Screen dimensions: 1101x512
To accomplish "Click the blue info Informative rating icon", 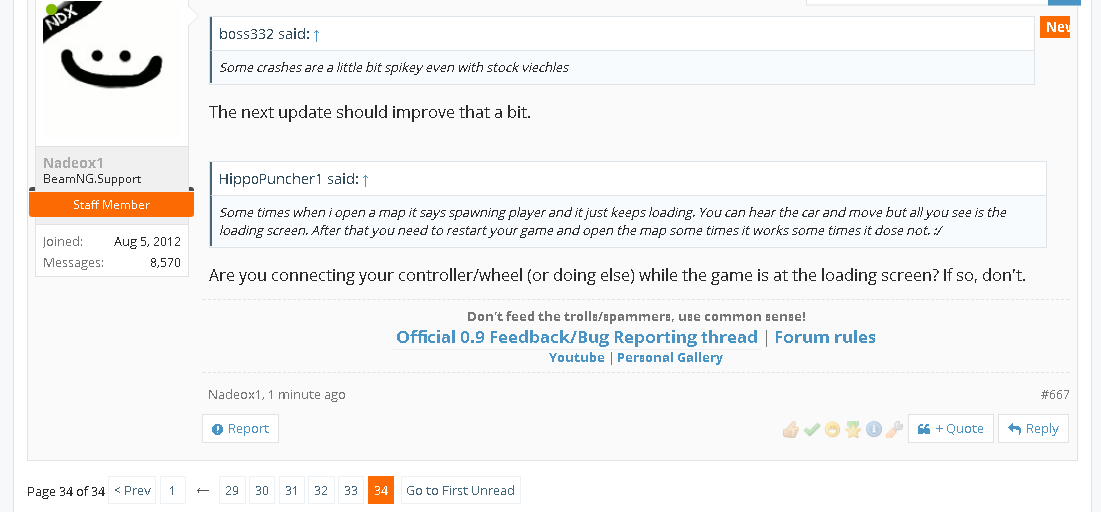I will tap(873, 429).
